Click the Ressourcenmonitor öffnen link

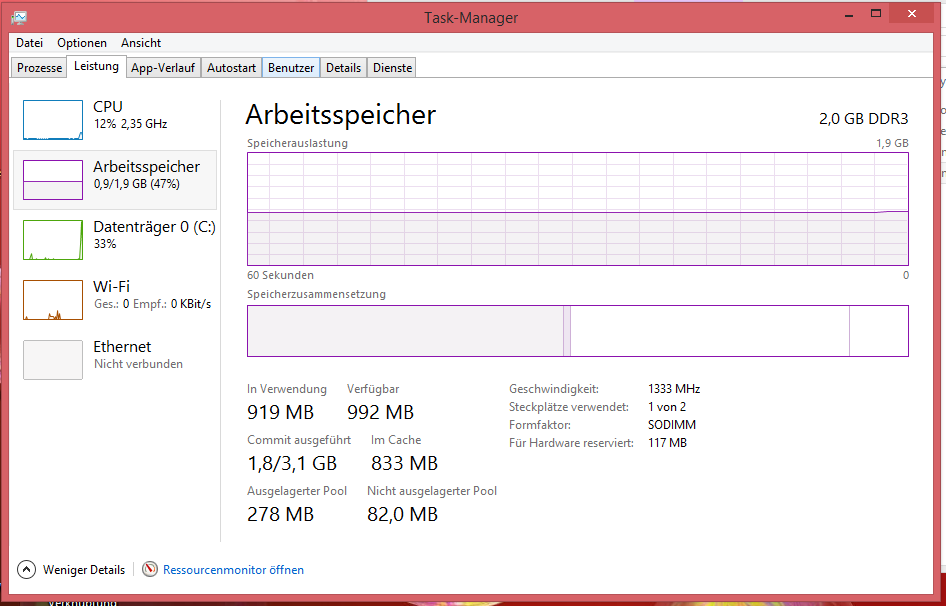click(x=233, y=570)
